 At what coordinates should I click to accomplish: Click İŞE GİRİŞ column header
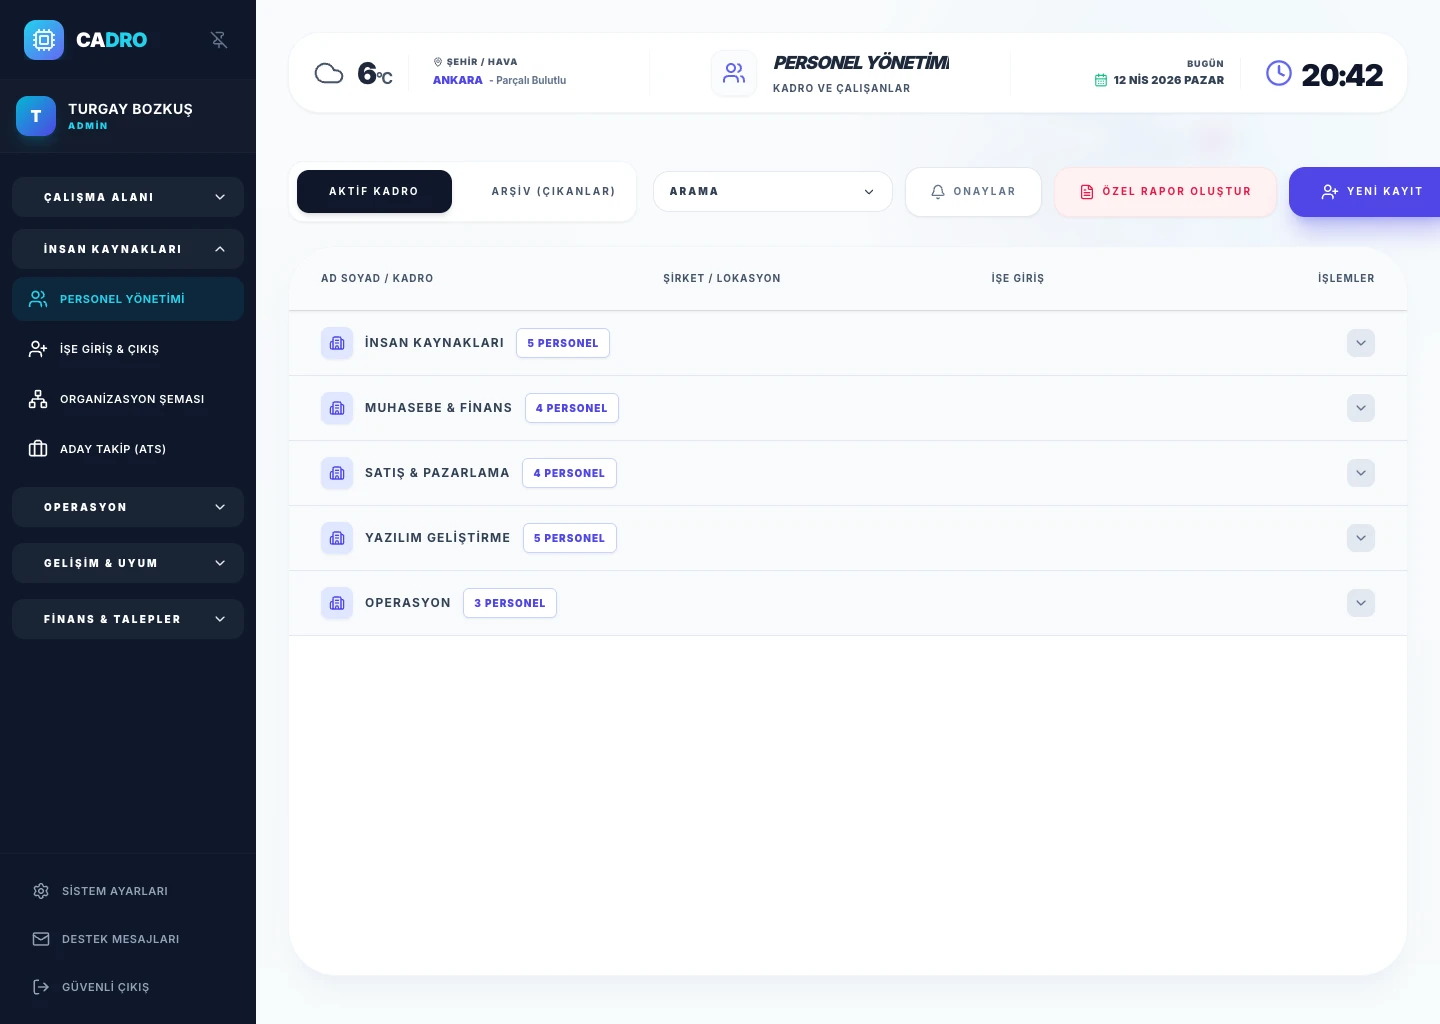coord(1018,278)
